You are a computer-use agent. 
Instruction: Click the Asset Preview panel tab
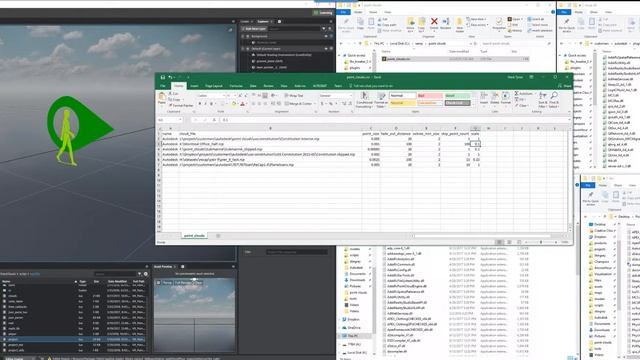tap(163, 267)
